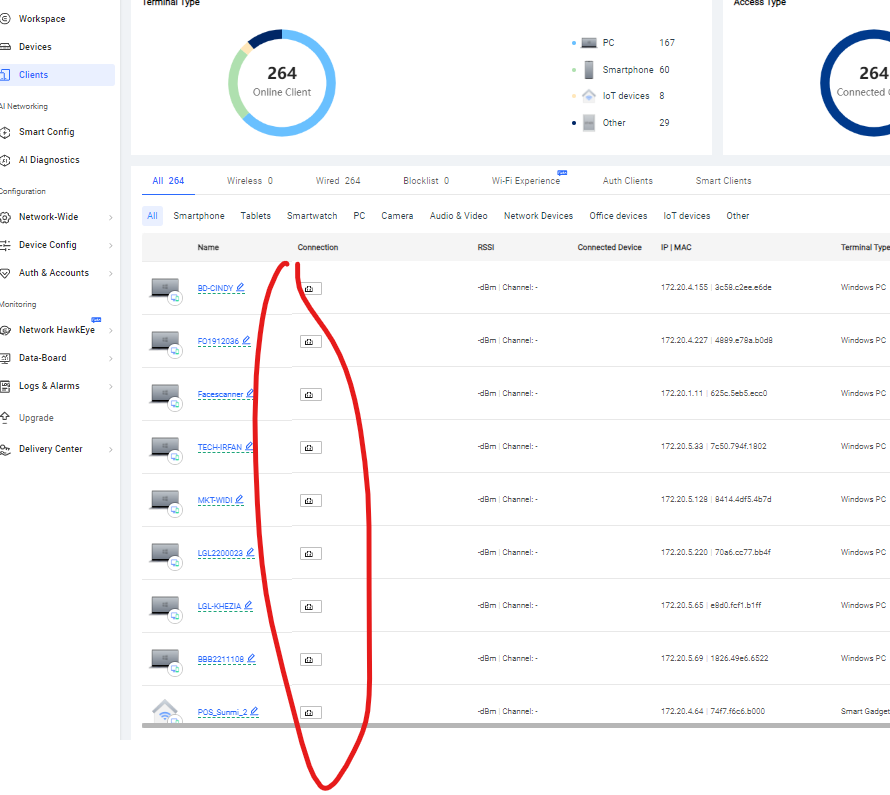
Task: Filter clients by Network Devices
Action: (538, 216)
